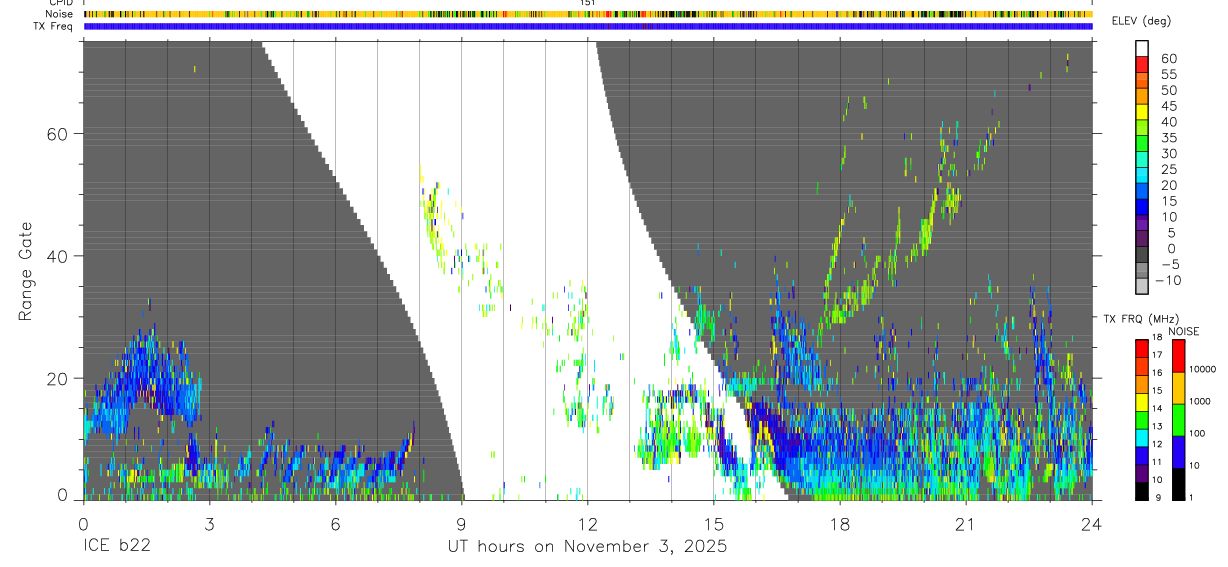Click the "CPID" row label at top

[x=60, y=3]
